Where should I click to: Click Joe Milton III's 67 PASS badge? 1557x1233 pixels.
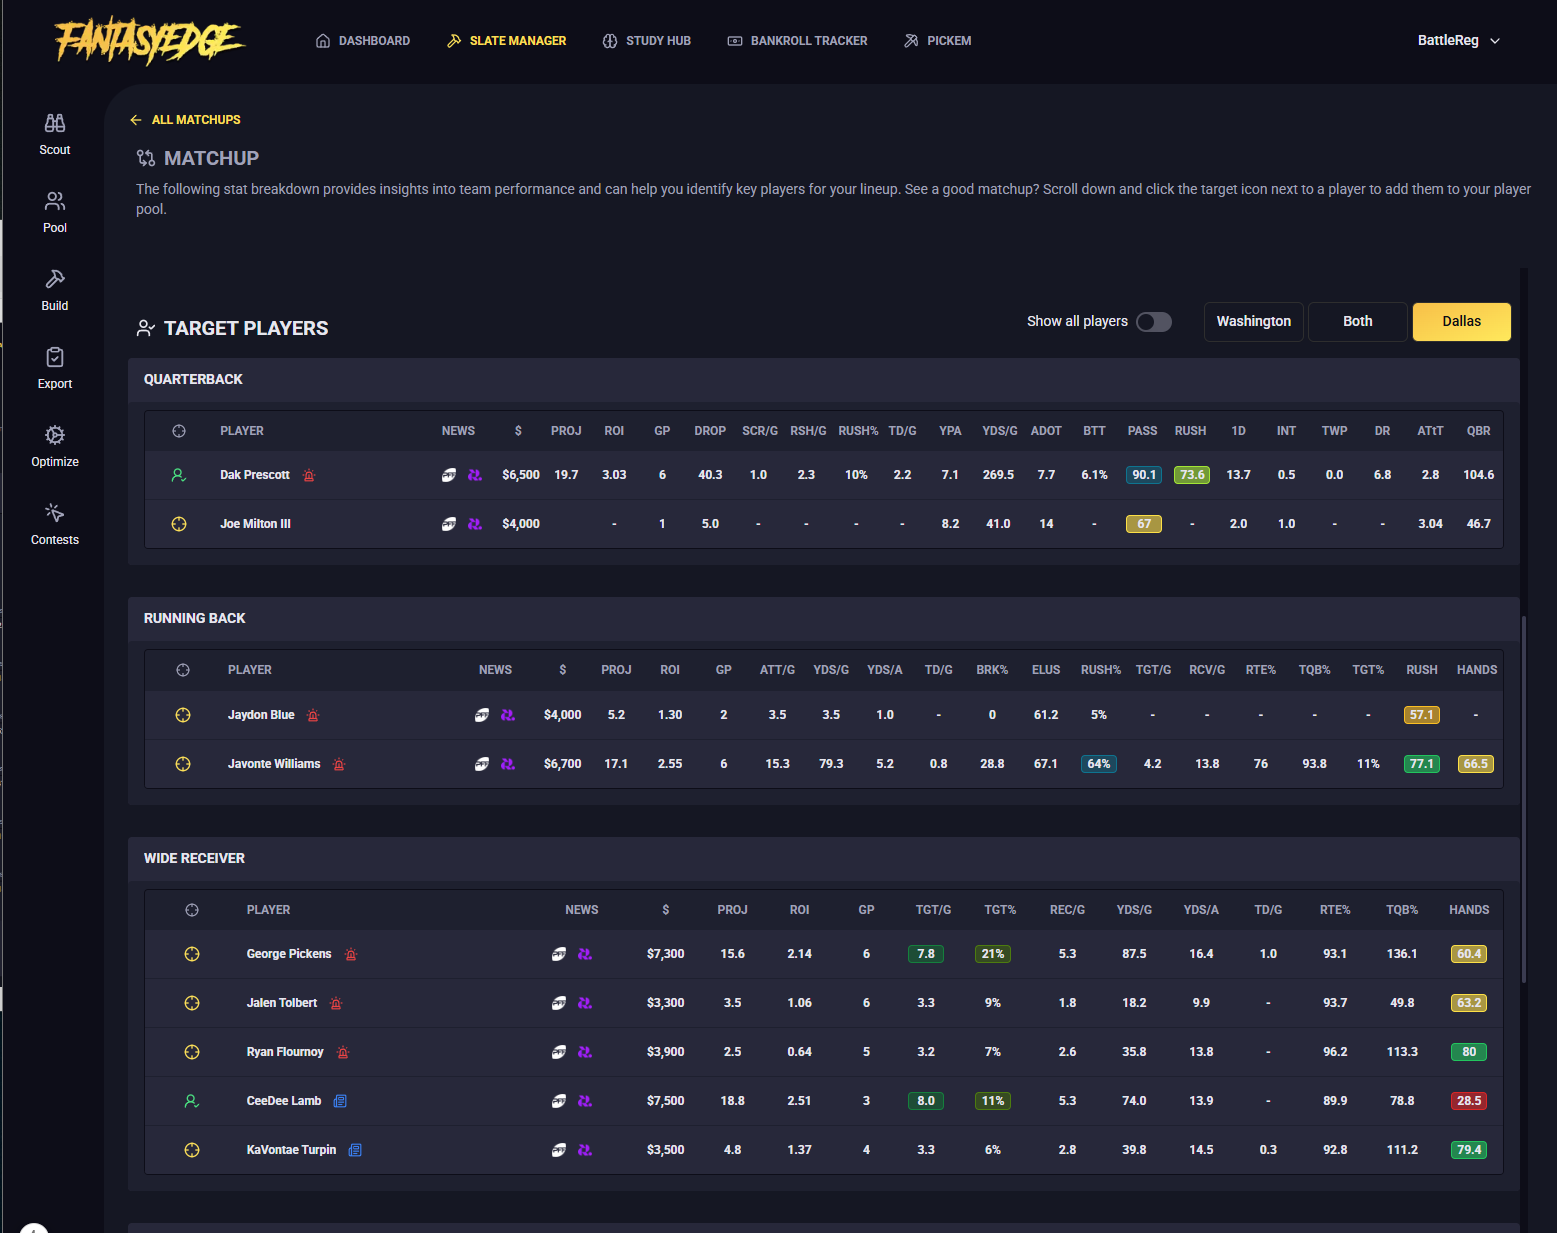tap(1144, 524)
